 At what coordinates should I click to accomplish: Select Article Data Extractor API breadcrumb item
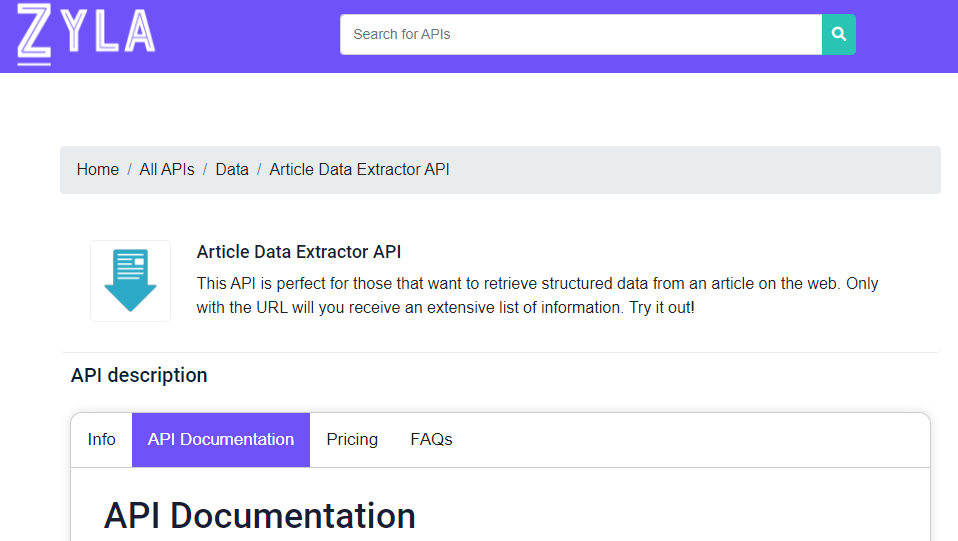coord(359,169)
